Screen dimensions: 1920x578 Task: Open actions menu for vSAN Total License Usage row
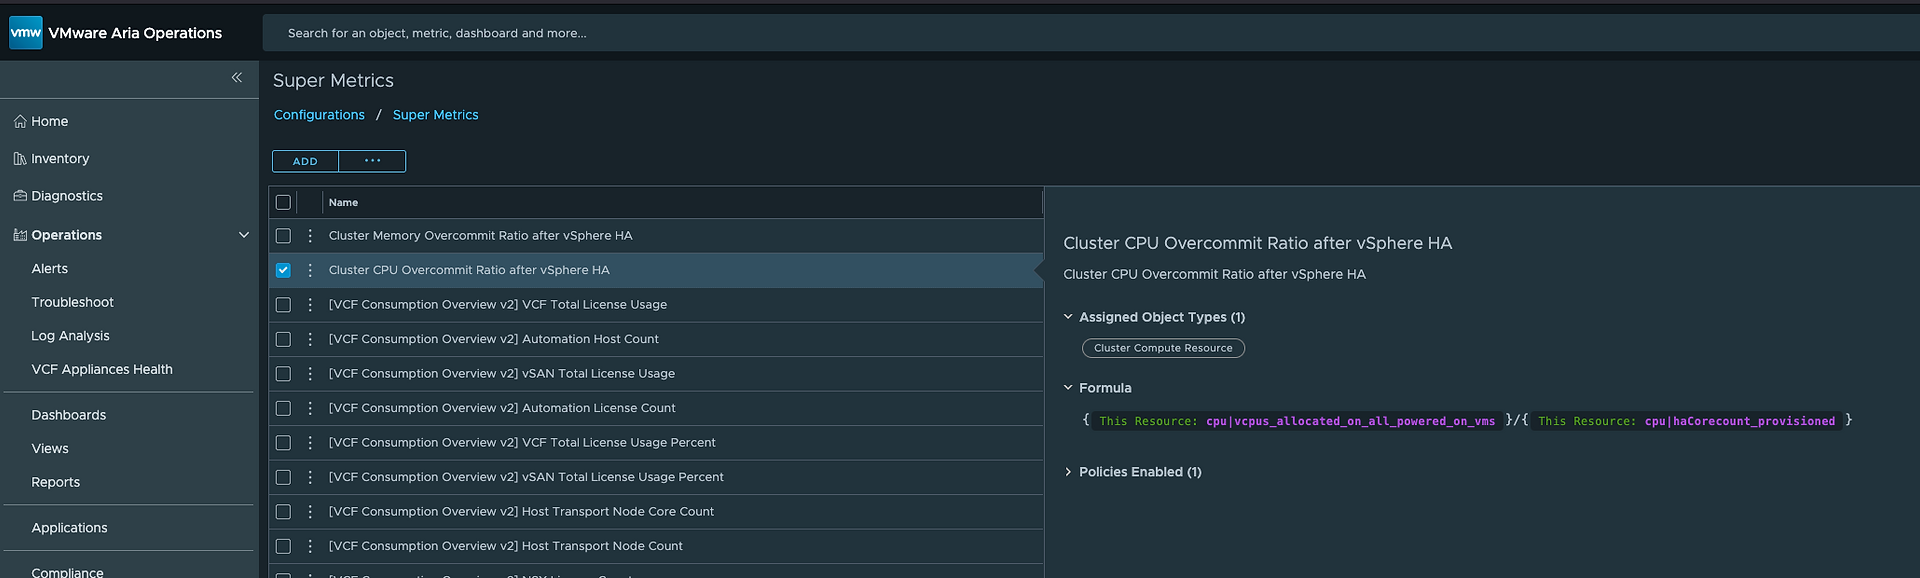[x=310, y=374]
